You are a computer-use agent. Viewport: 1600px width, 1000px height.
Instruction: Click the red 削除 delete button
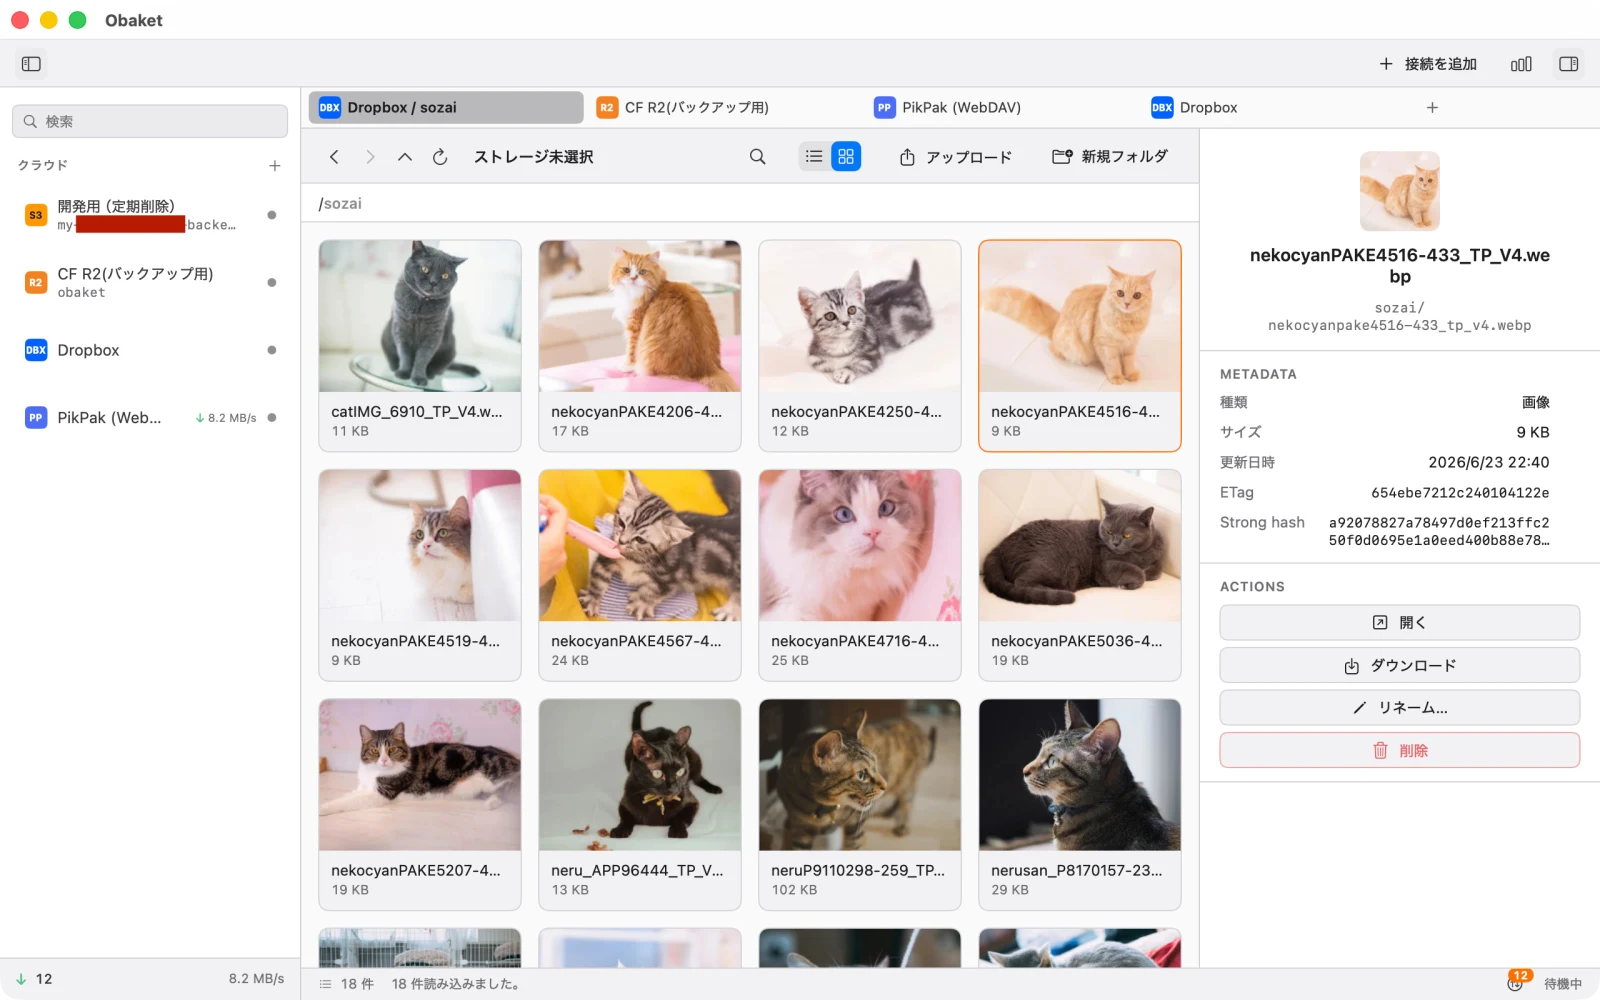point(1400,750)
